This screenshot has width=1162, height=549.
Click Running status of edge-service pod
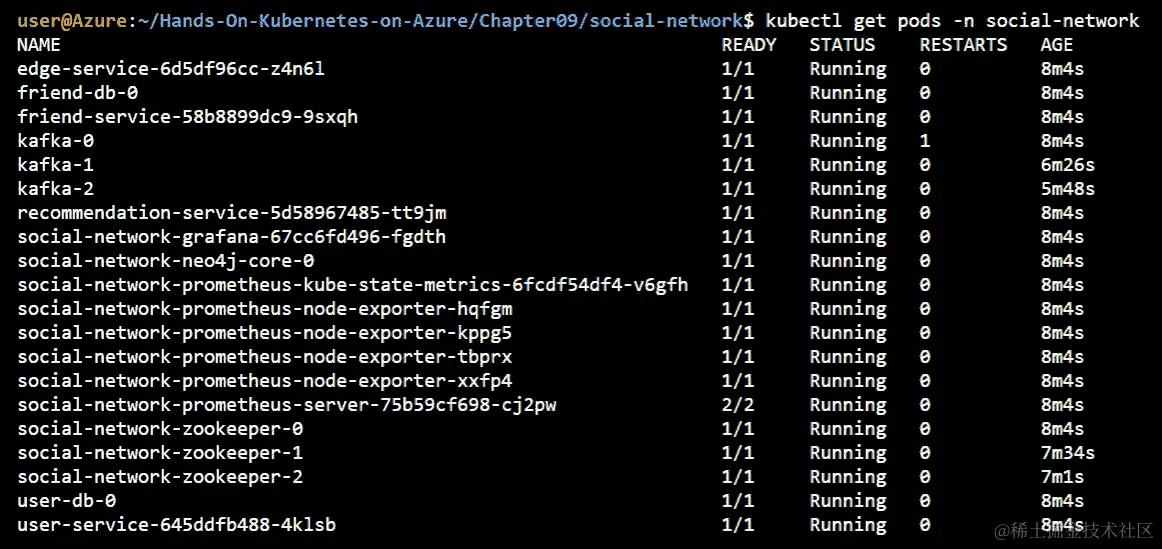(x=848, y=69)
